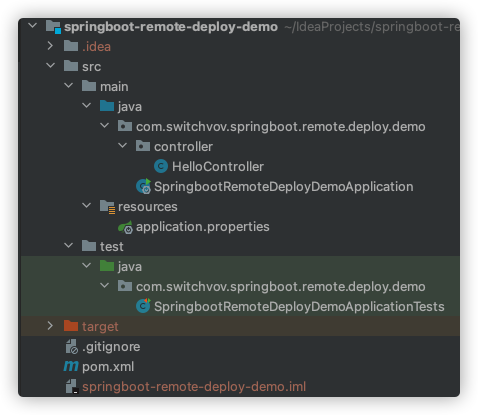Select com.switchvov.springboot.remote.deploy.demo under test

click(281, 287)
